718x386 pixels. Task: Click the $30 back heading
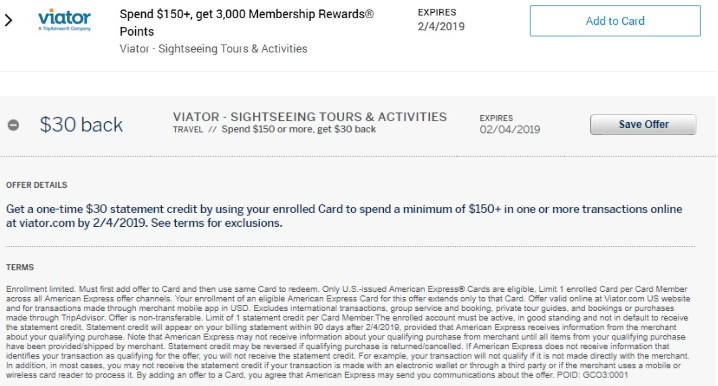pos(81,125)
